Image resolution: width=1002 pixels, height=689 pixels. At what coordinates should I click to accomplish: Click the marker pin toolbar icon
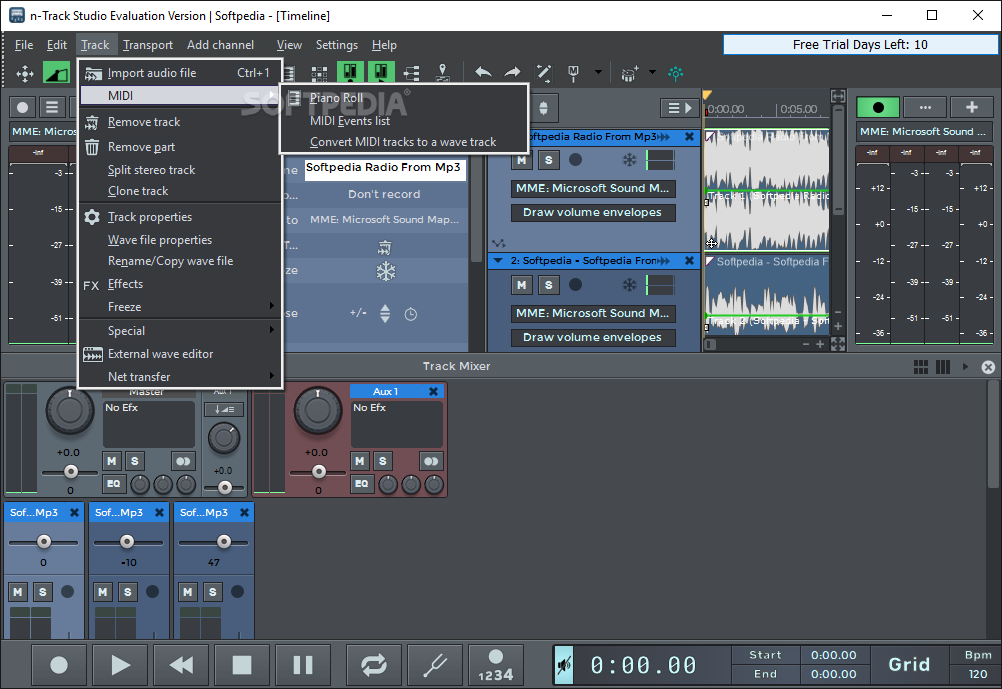[x=442, y=74]
